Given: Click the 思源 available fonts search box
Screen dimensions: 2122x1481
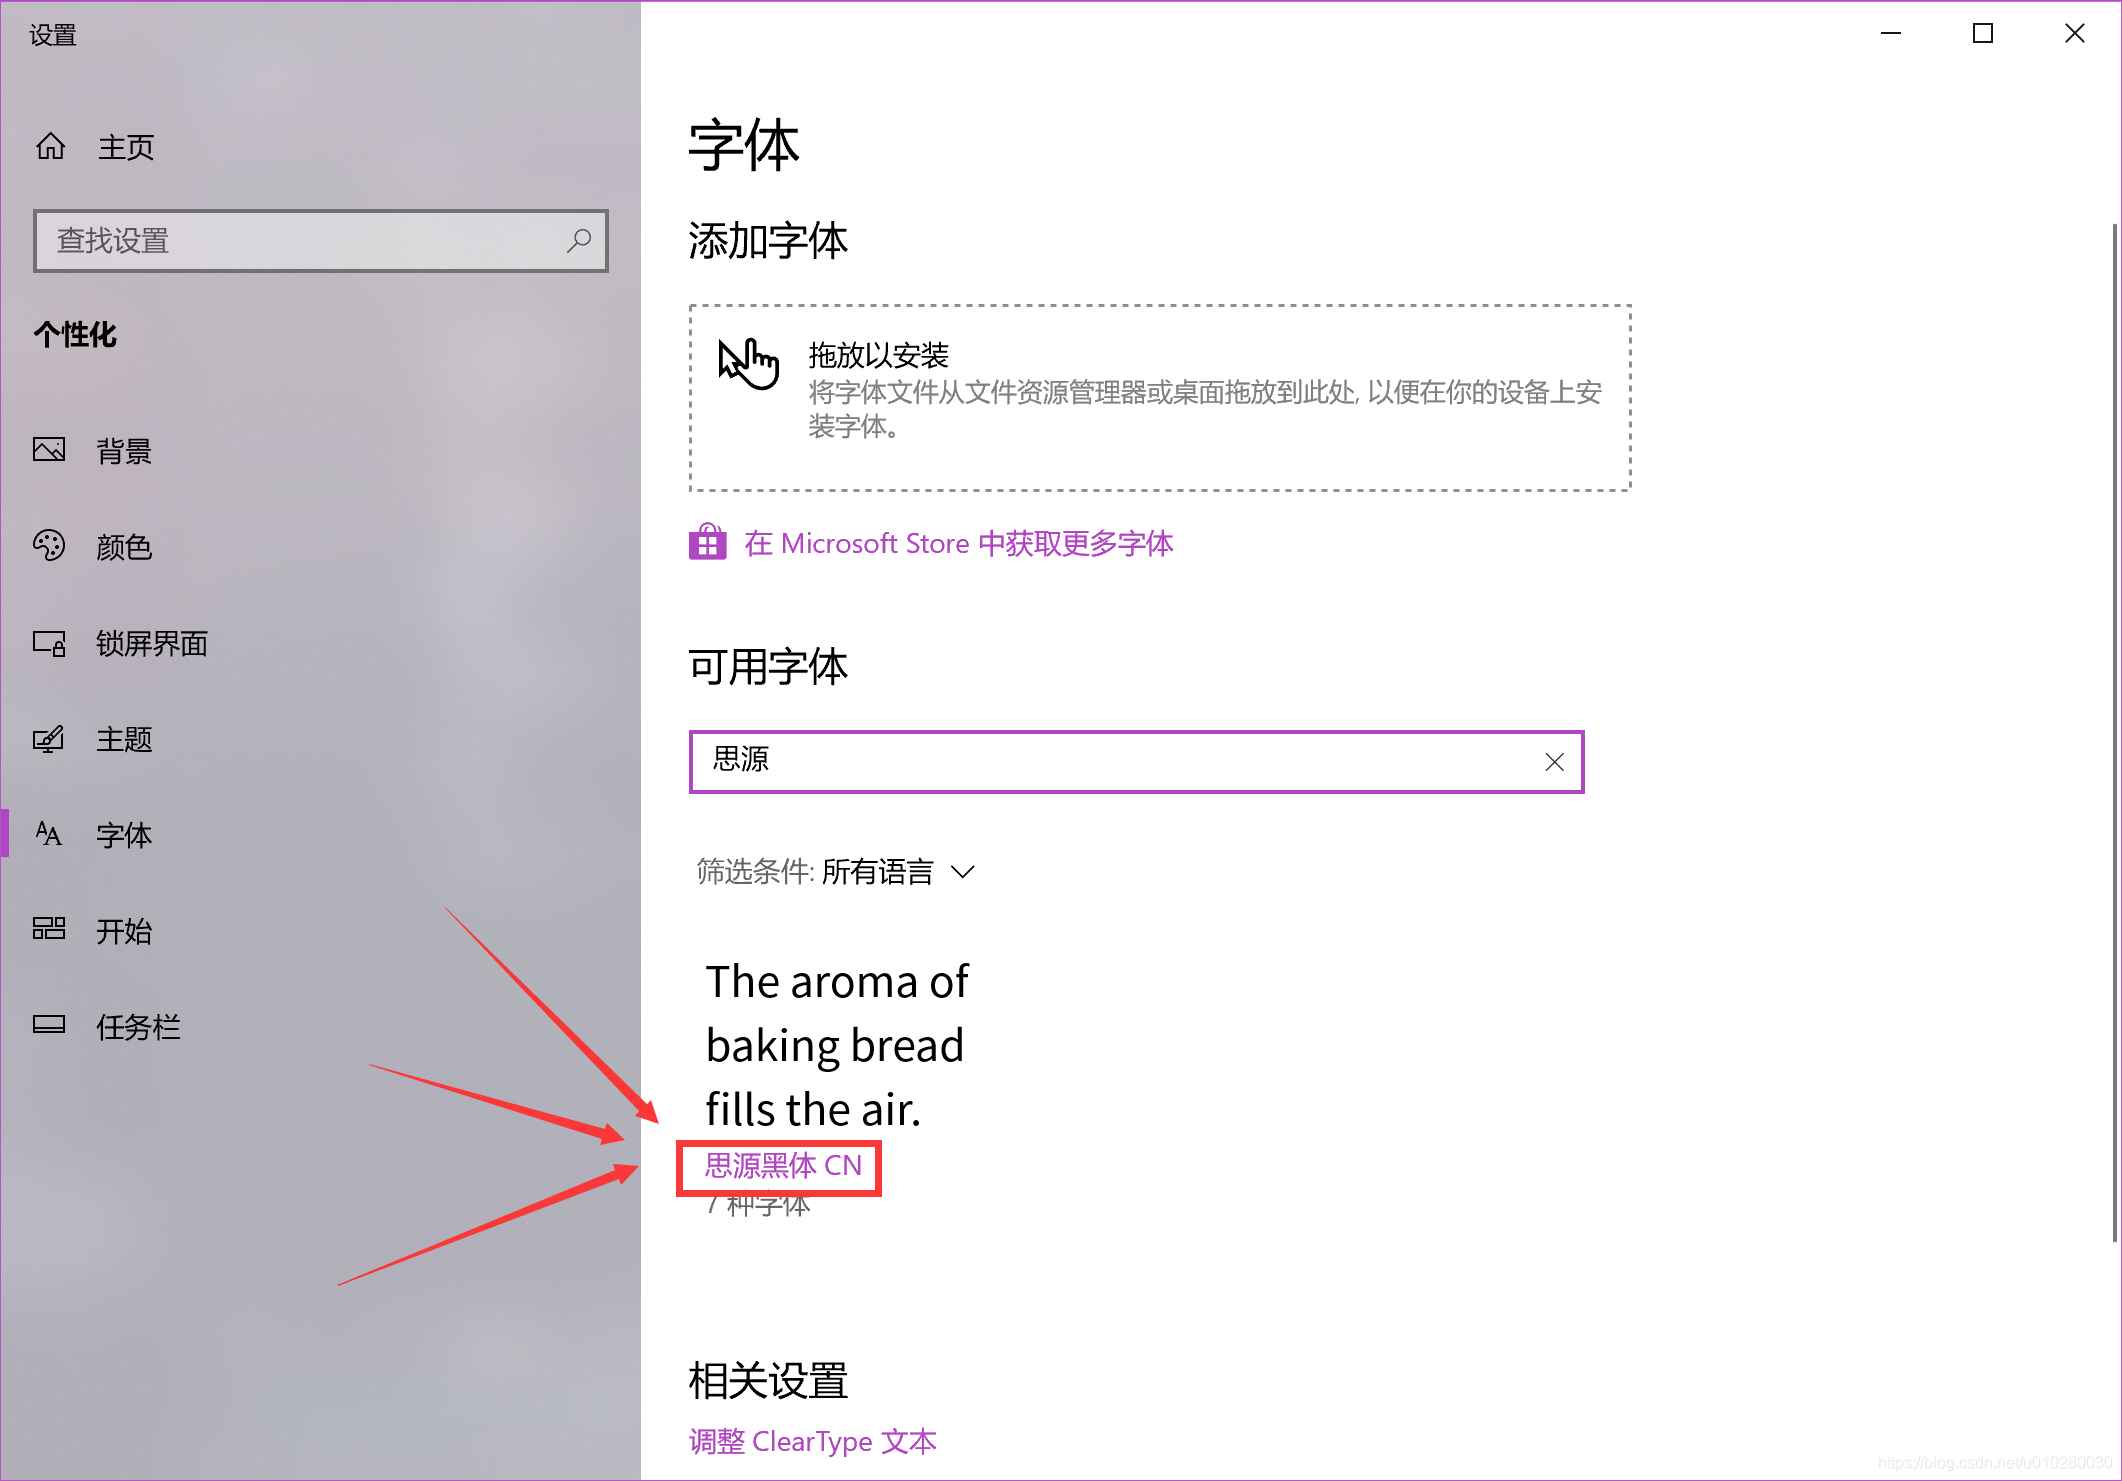Looking at the screenshot, I should point(1136,762).
